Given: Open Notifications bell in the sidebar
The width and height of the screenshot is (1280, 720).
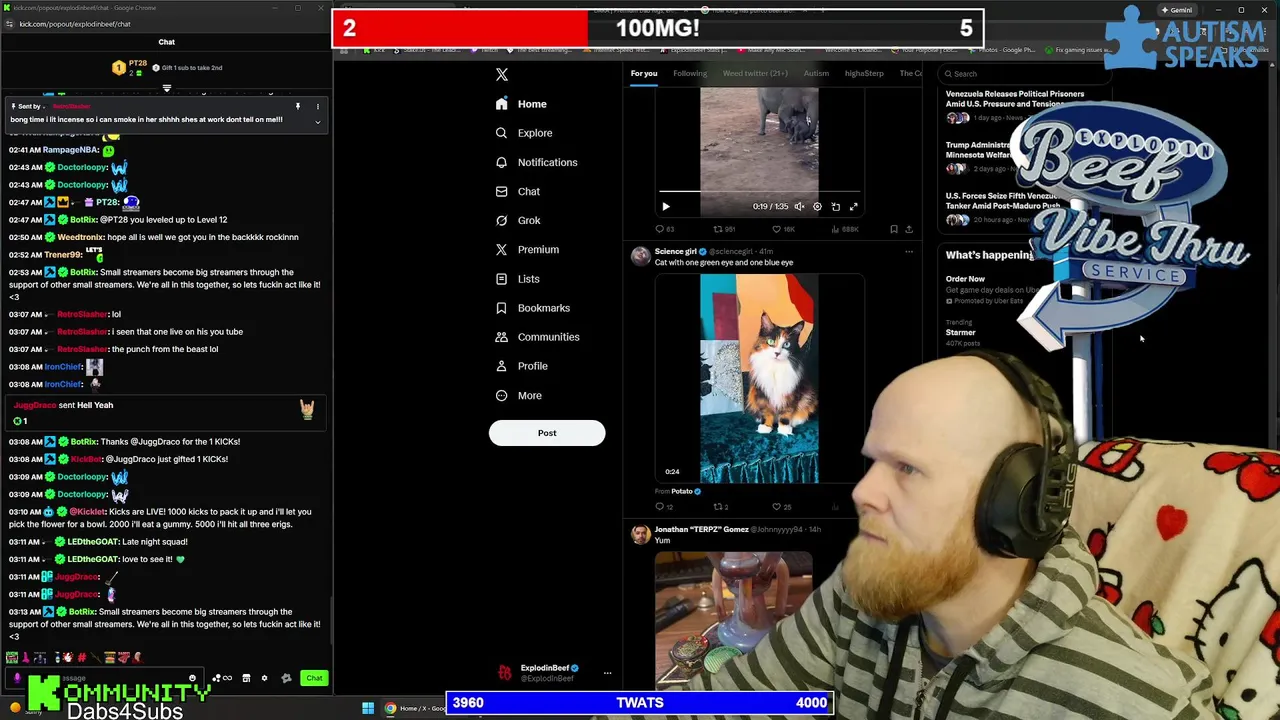Looking at the screenshot, I should 501,162.
